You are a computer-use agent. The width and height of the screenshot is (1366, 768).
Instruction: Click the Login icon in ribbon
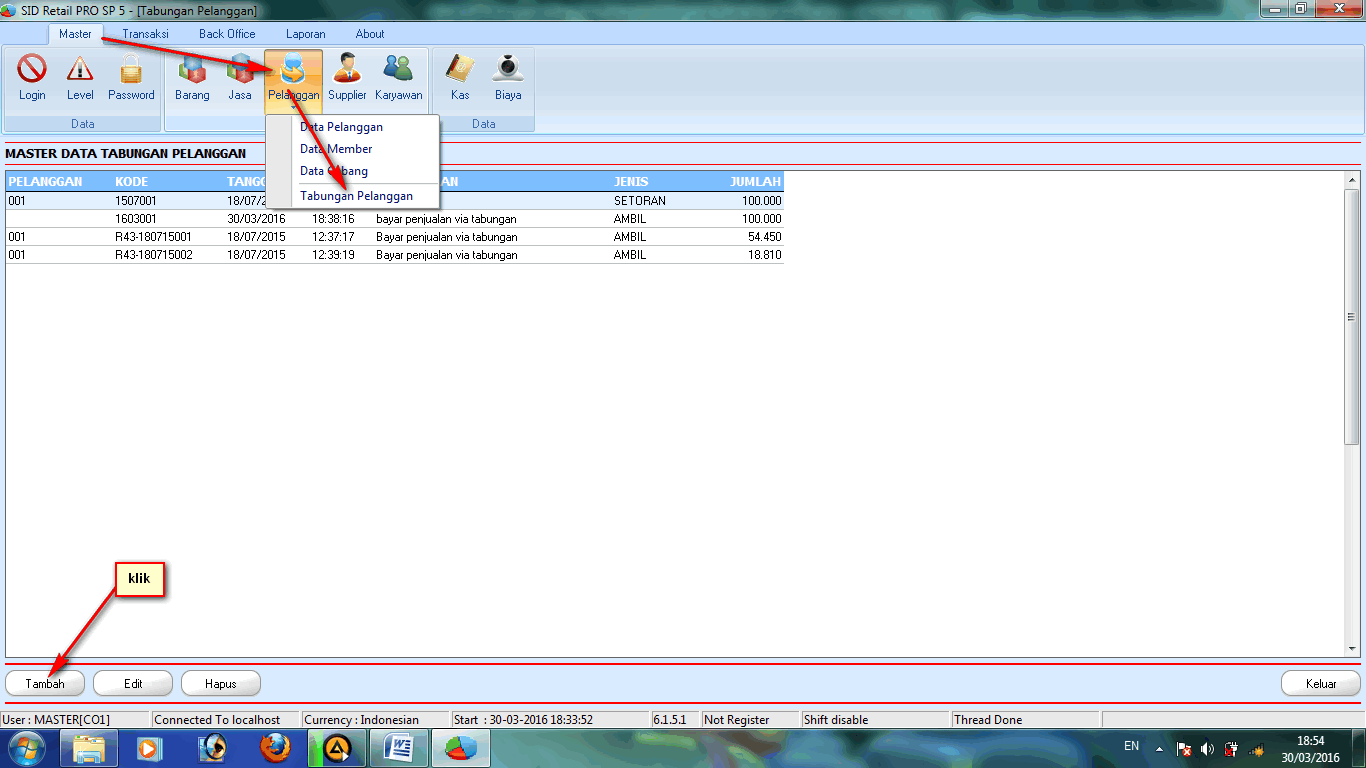(32, 78)
